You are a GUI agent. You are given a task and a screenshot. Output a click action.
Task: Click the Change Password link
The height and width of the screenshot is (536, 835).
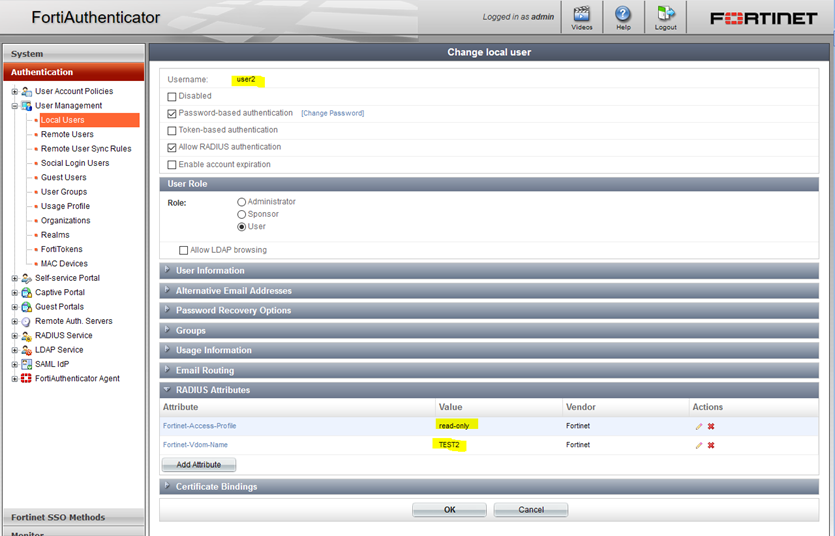[x=332, y=114]
